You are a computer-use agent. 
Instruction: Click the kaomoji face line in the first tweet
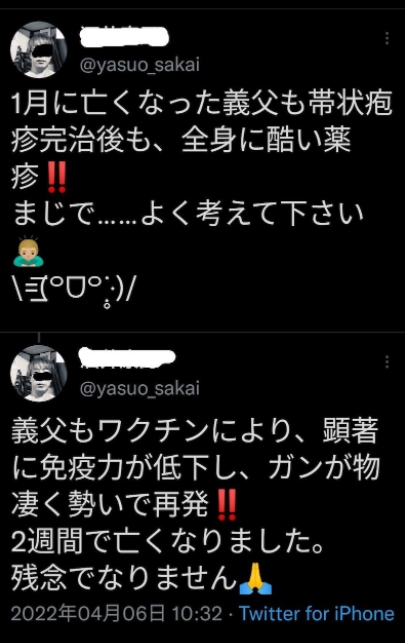(x=73, y=290)
